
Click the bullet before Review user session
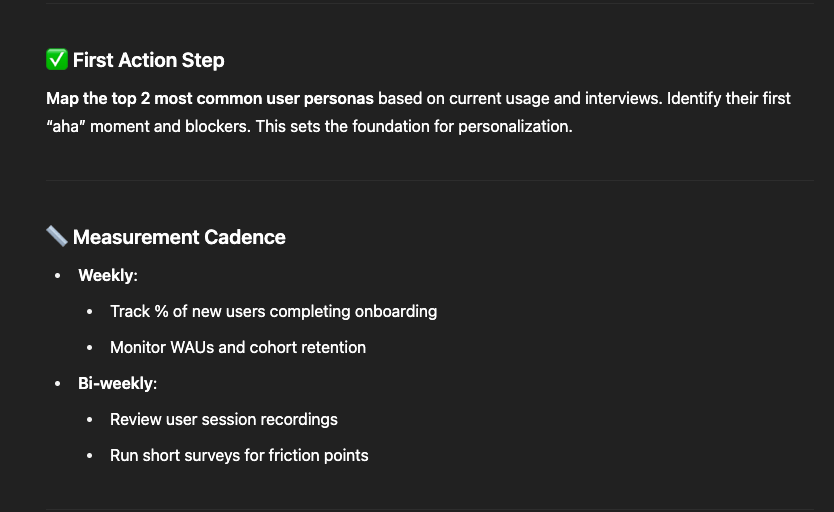pos(89,419)
